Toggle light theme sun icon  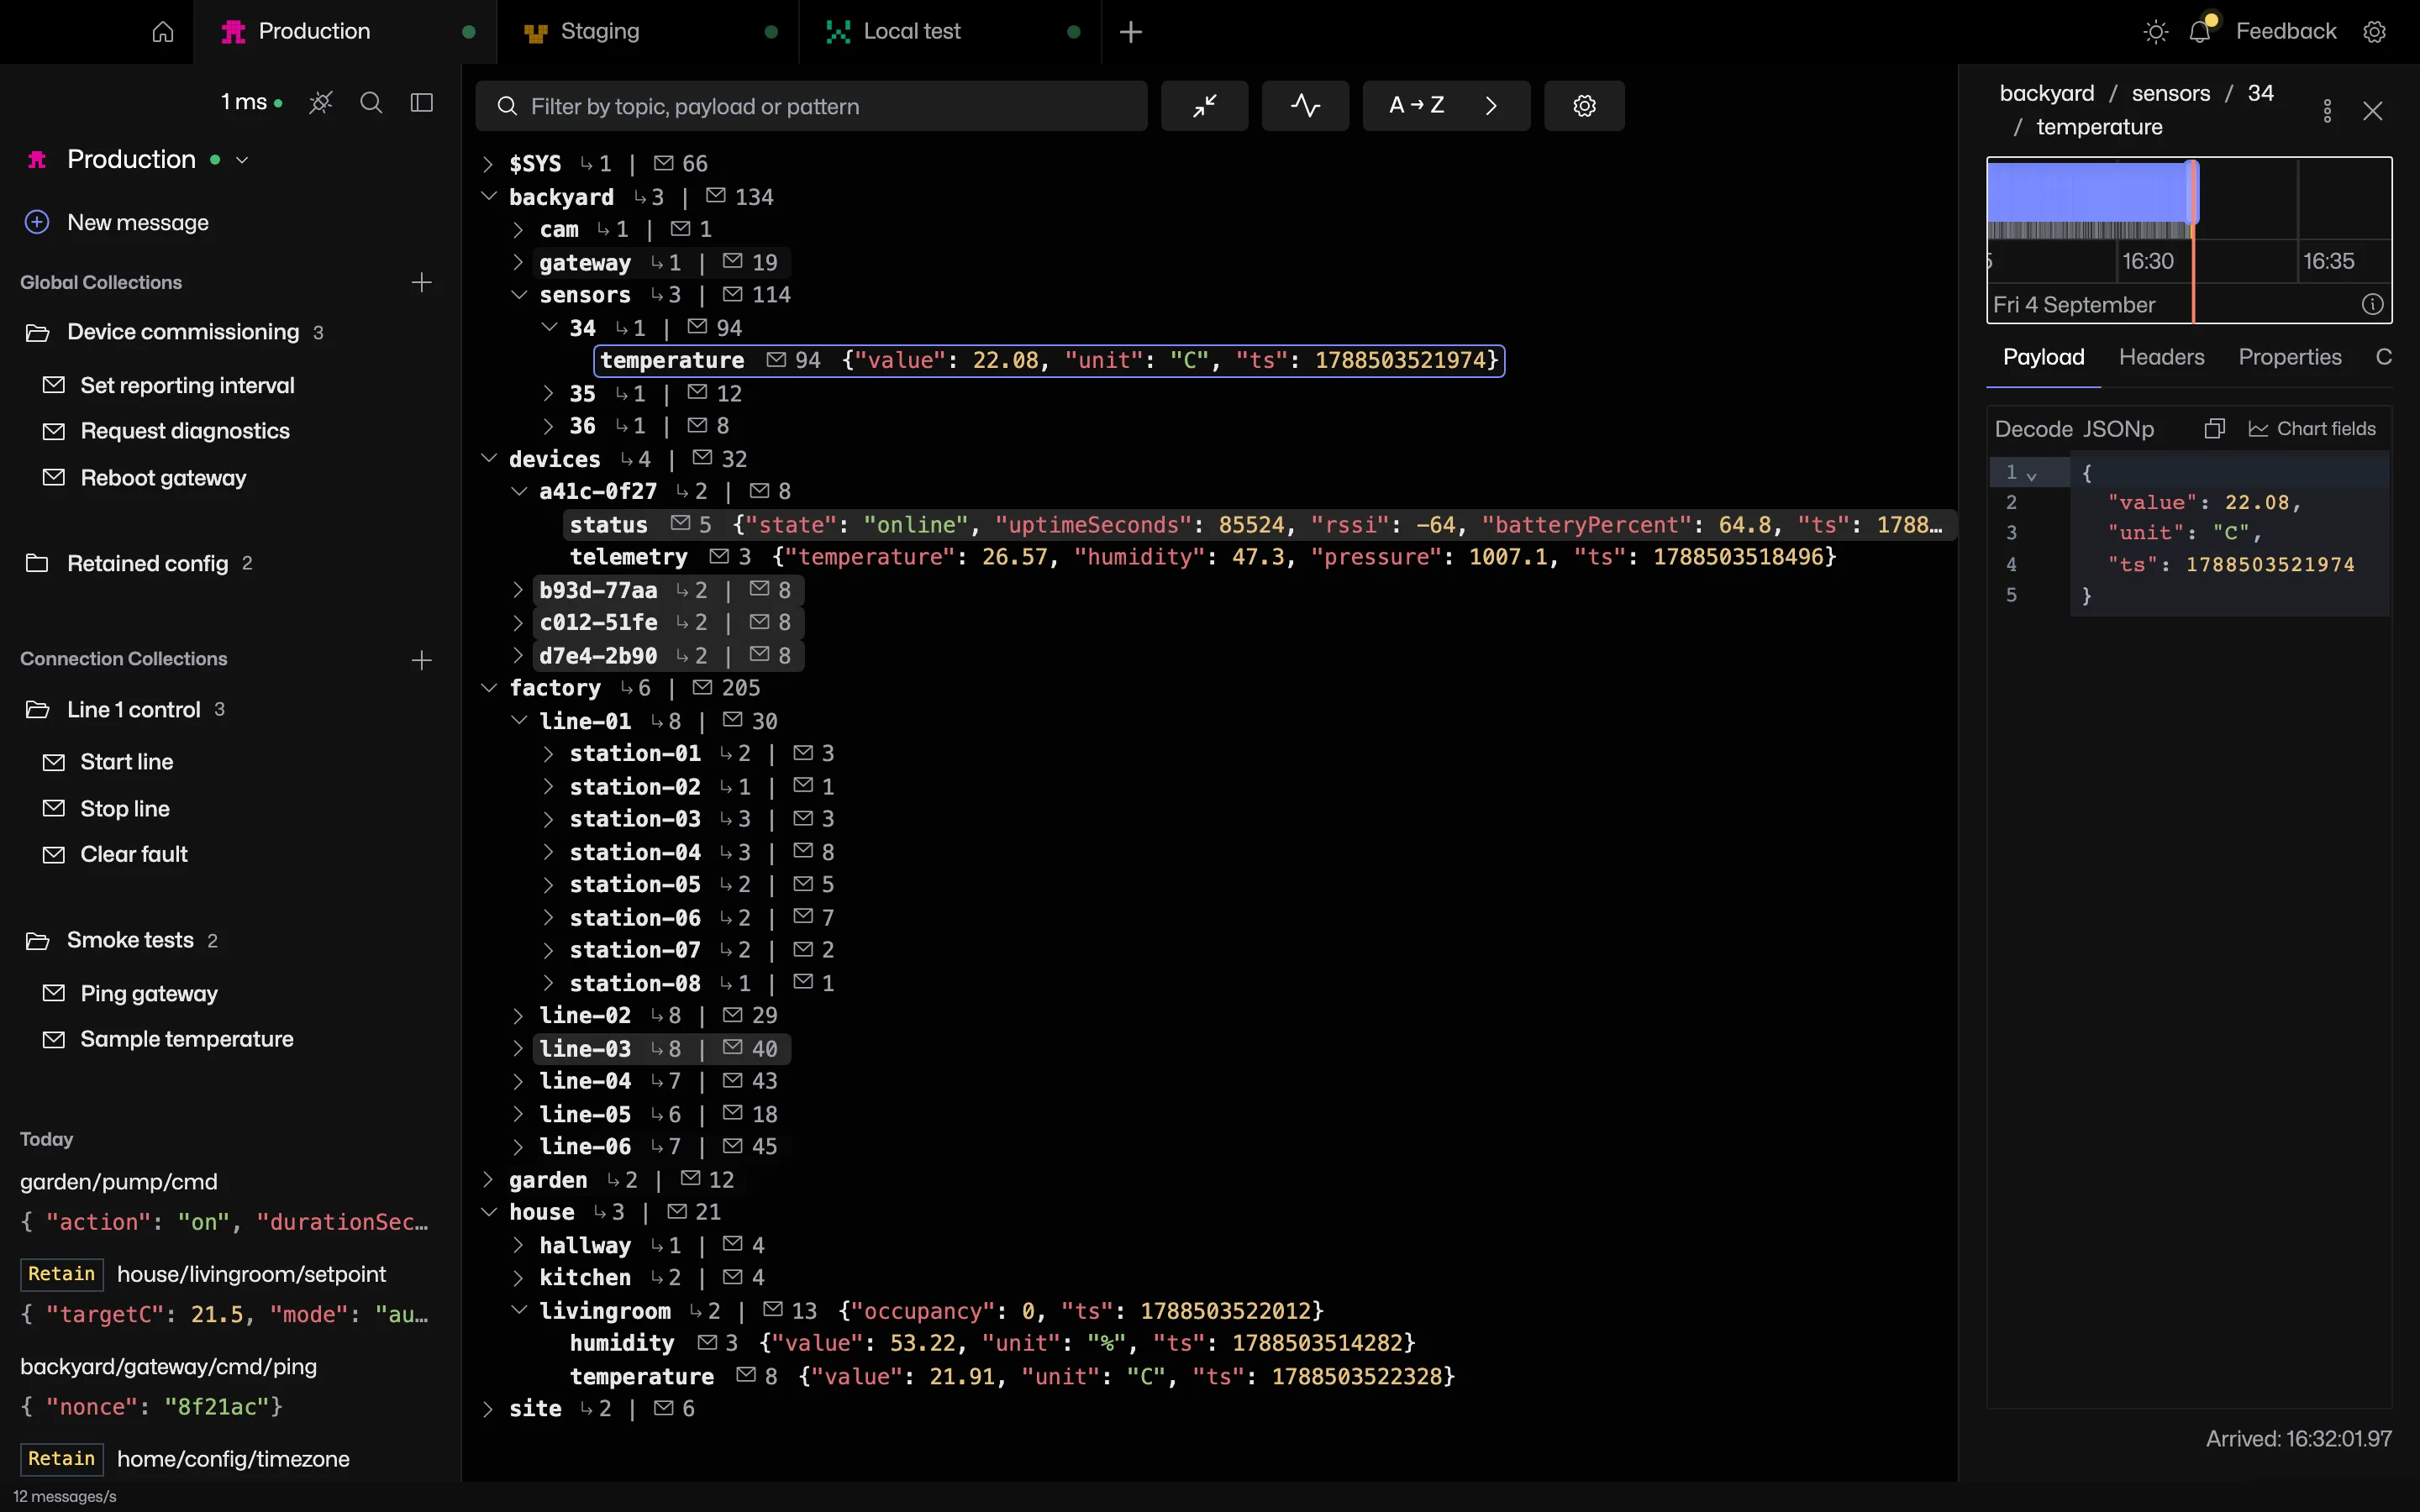2156,32
